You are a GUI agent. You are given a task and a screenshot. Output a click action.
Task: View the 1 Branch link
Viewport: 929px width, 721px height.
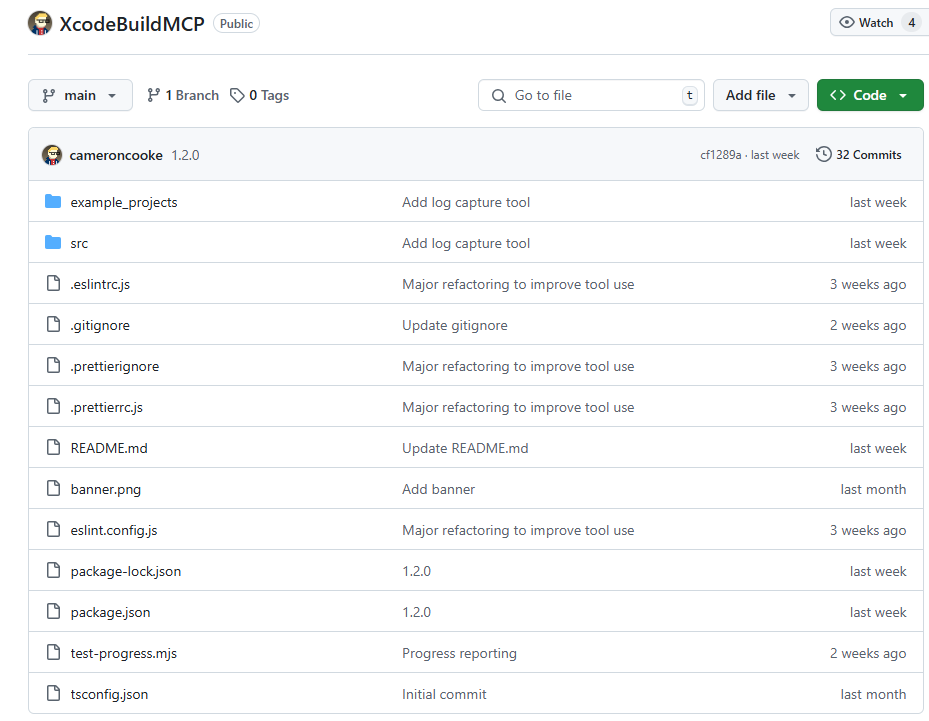(183, 95)
